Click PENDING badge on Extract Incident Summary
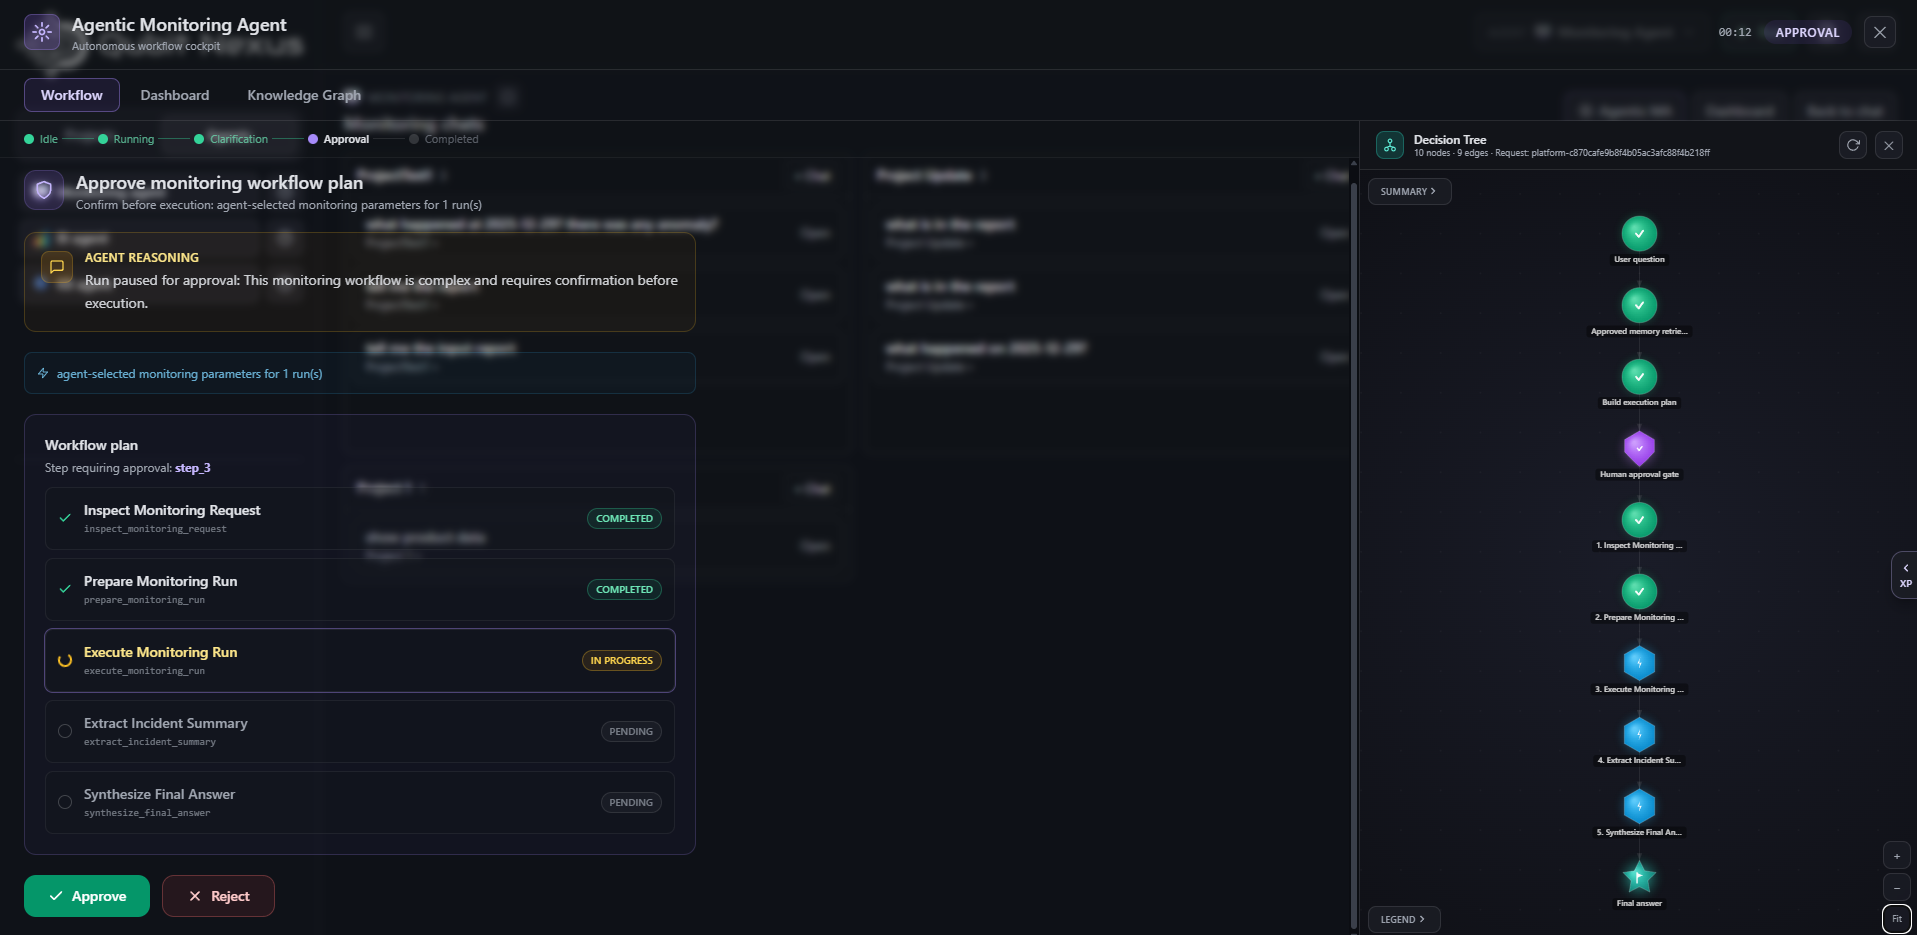 tap(631, 731)
